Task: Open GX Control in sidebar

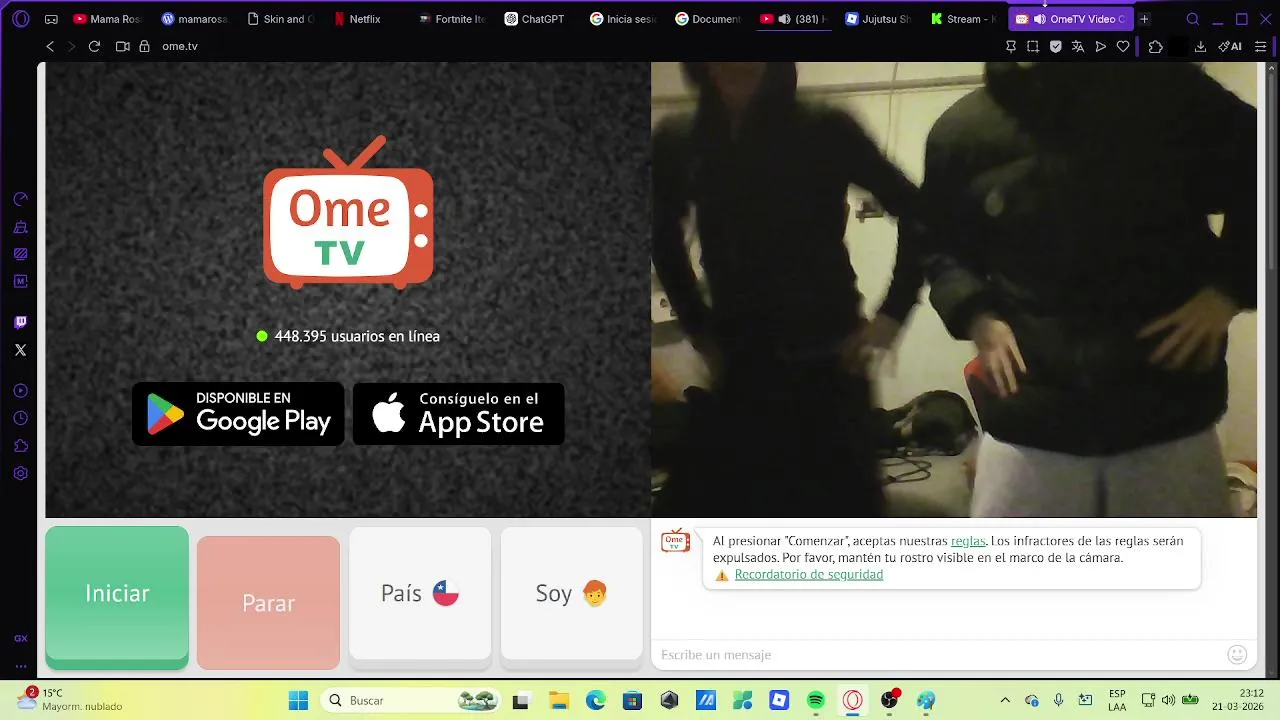Action: (20, 199)
